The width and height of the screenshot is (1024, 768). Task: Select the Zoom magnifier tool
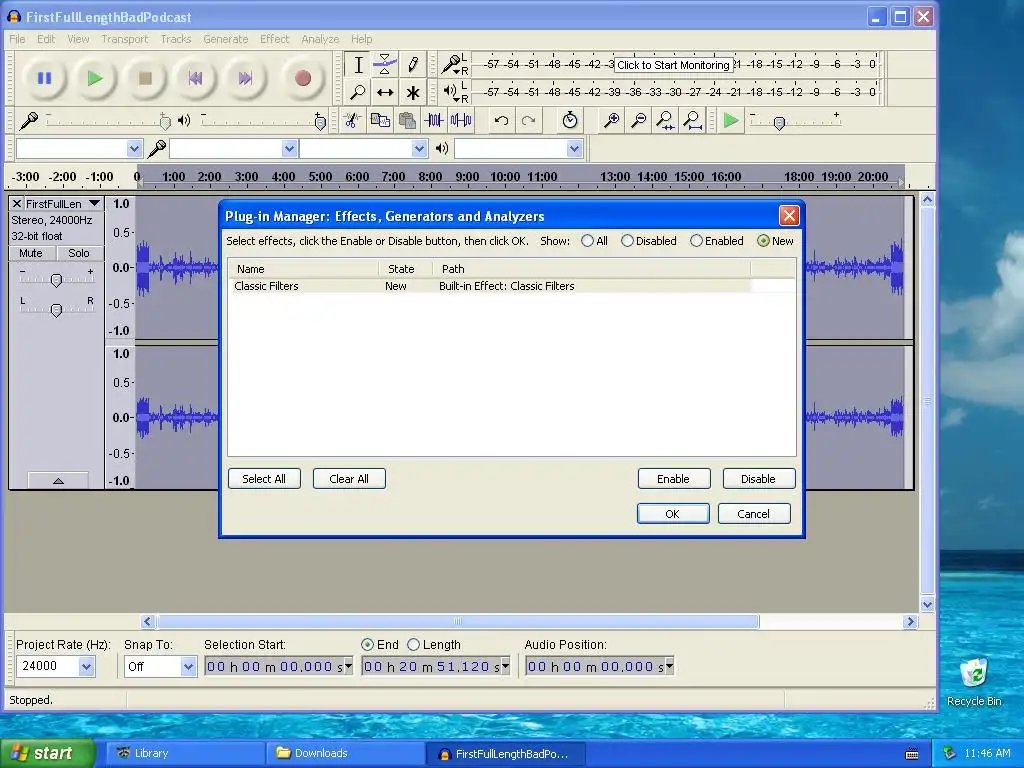pos(358,92)
